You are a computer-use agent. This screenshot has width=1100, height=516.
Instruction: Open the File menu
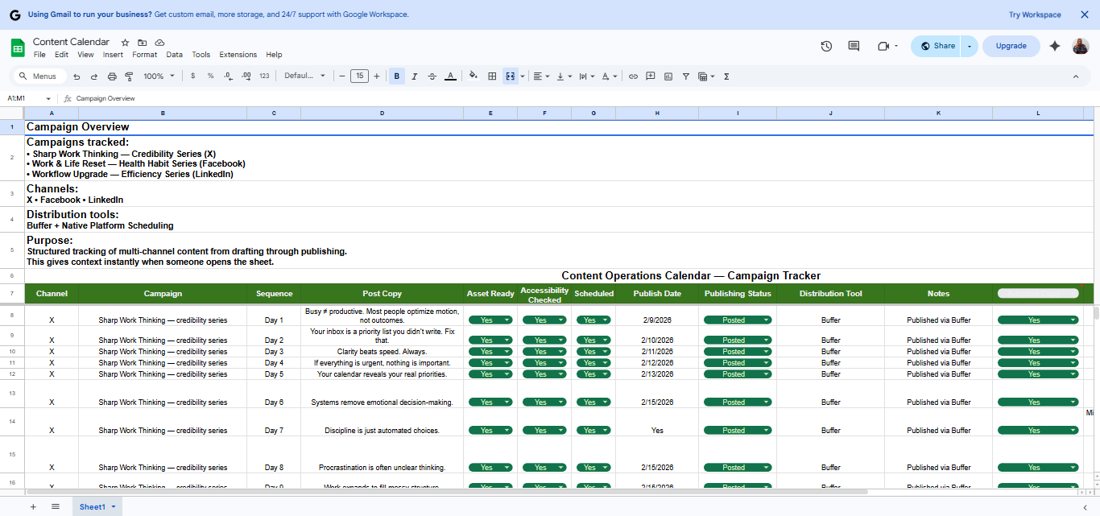[39, 55]
